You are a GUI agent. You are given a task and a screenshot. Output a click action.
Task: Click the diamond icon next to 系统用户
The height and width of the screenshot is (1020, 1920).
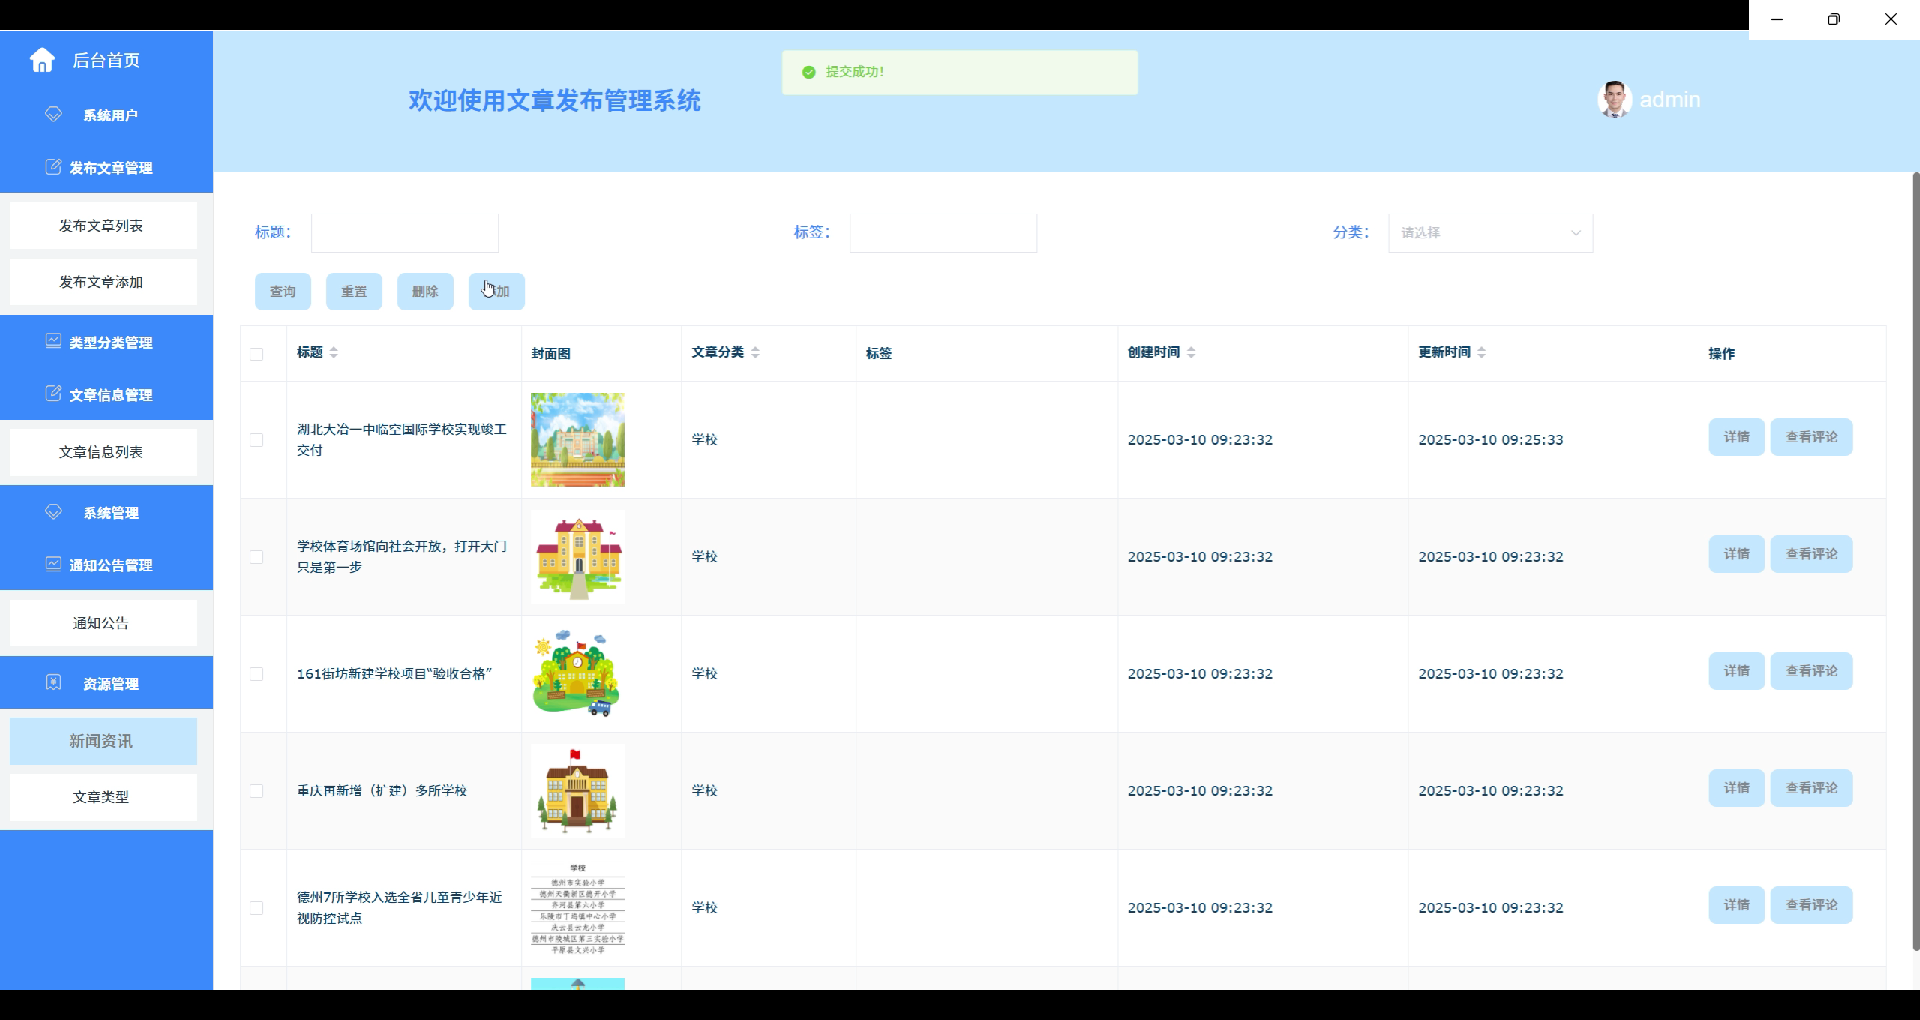coord(54,114)
